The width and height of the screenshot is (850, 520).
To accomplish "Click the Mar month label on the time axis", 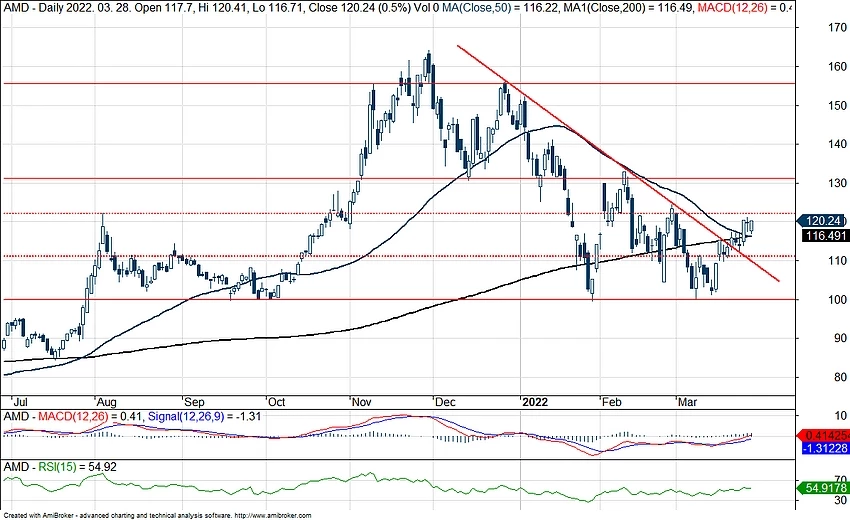I will [688, 402].
